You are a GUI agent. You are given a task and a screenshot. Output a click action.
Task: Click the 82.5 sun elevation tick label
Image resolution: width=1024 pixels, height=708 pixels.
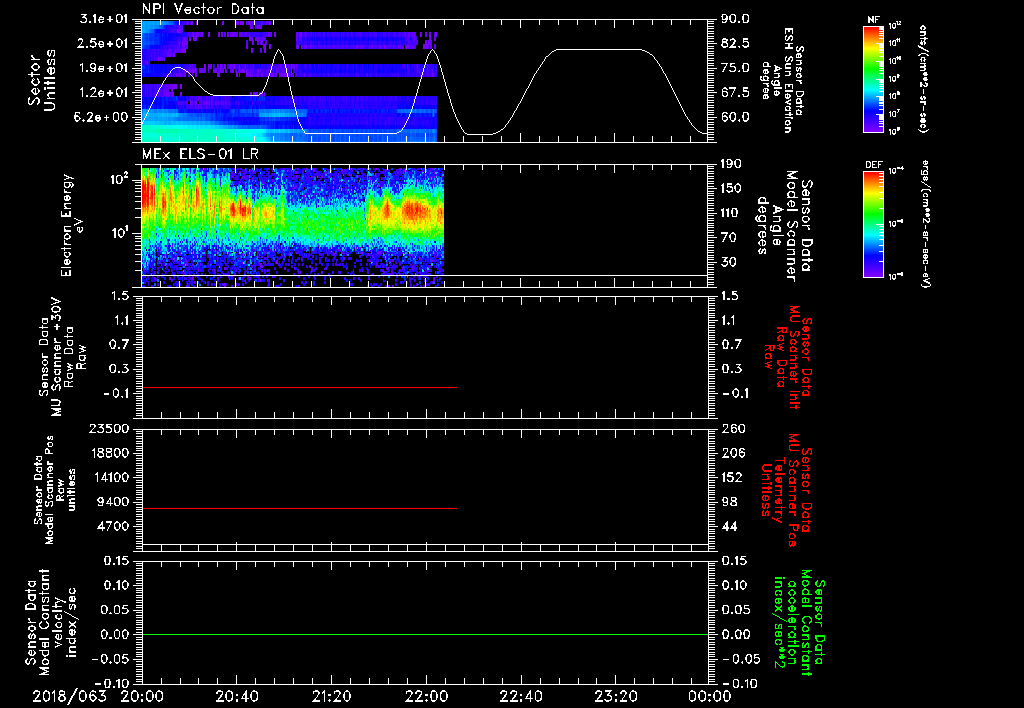[x=735, y=43]
